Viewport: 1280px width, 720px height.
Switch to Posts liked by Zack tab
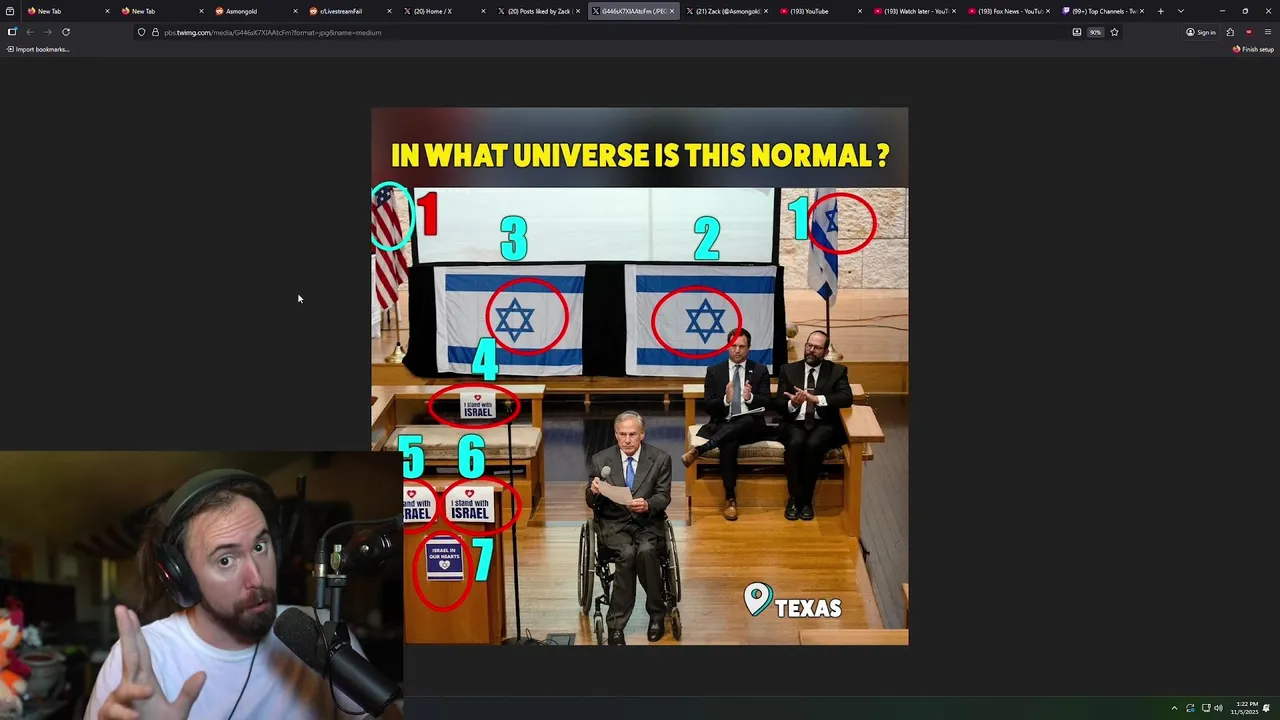(x=536, y=11)
